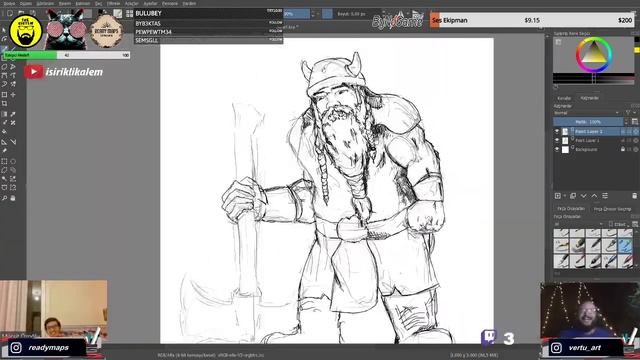Image resolution: width=640 pixels, height=360 pixels.
Task: Expand the add-layer arrow menu
Action: [564, 196]
